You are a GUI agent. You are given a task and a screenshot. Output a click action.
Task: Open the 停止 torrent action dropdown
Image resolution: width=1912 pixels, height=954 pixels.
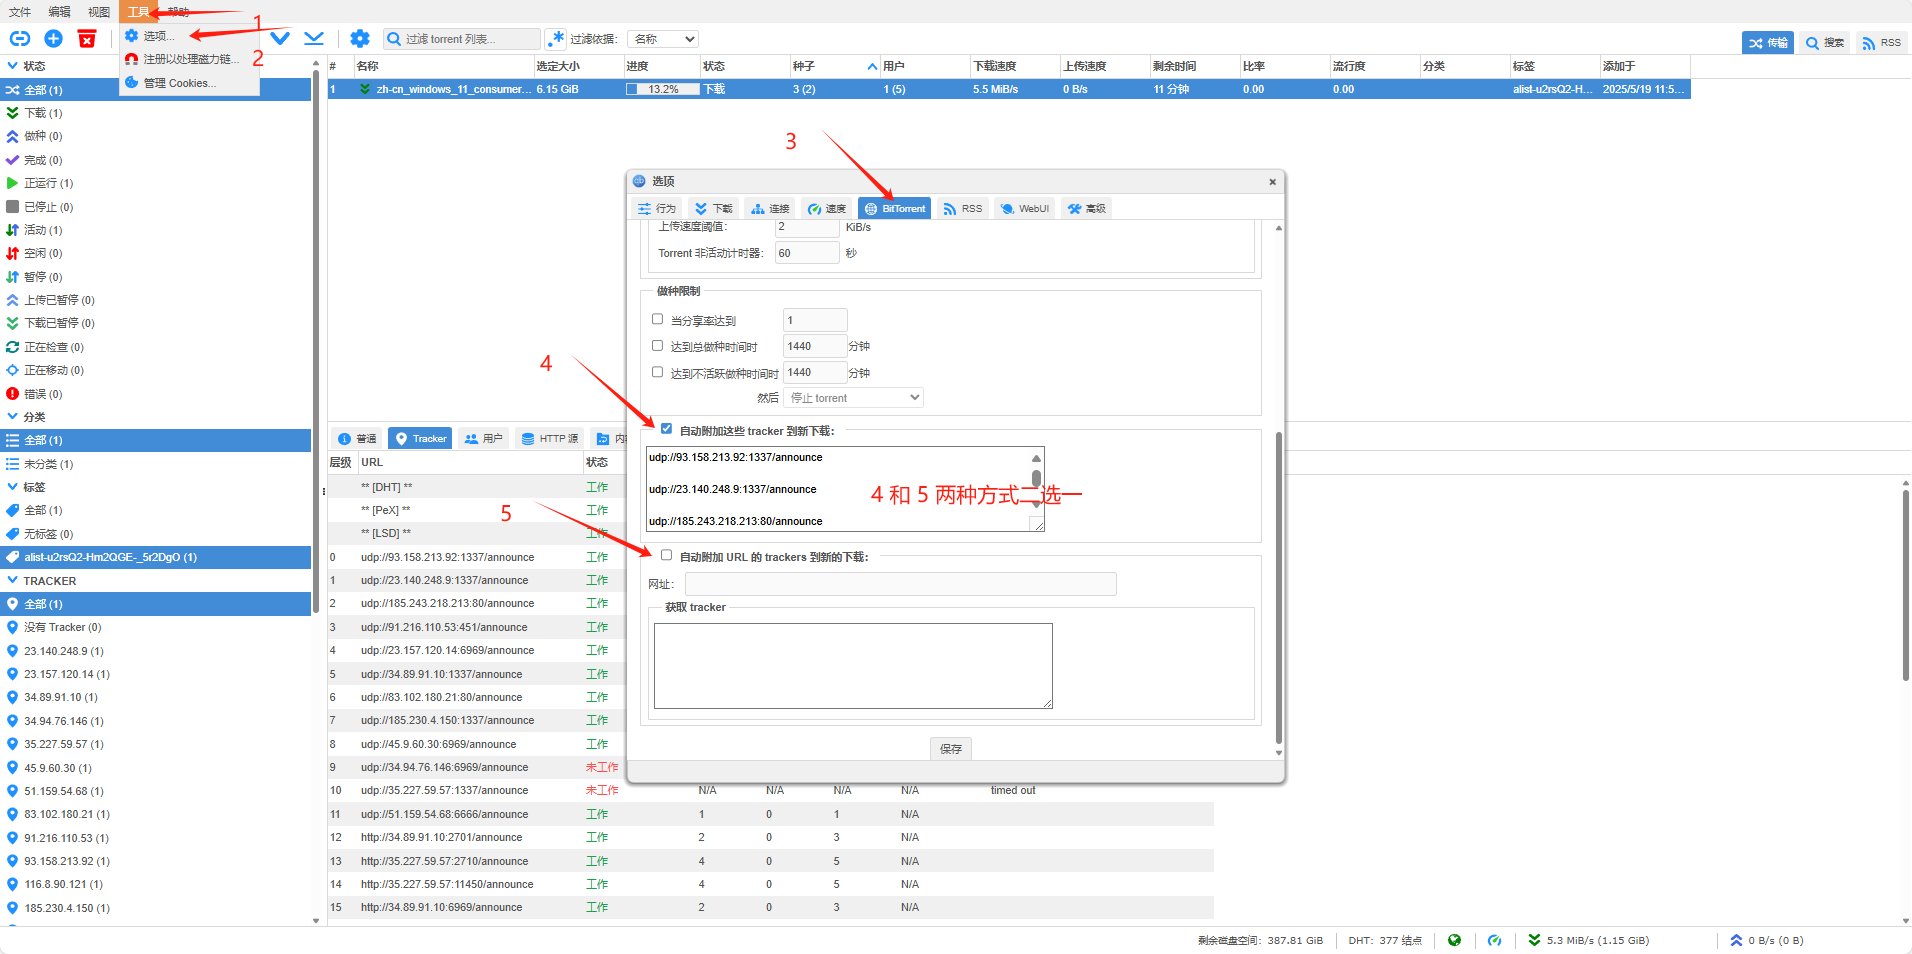(854, 398)
